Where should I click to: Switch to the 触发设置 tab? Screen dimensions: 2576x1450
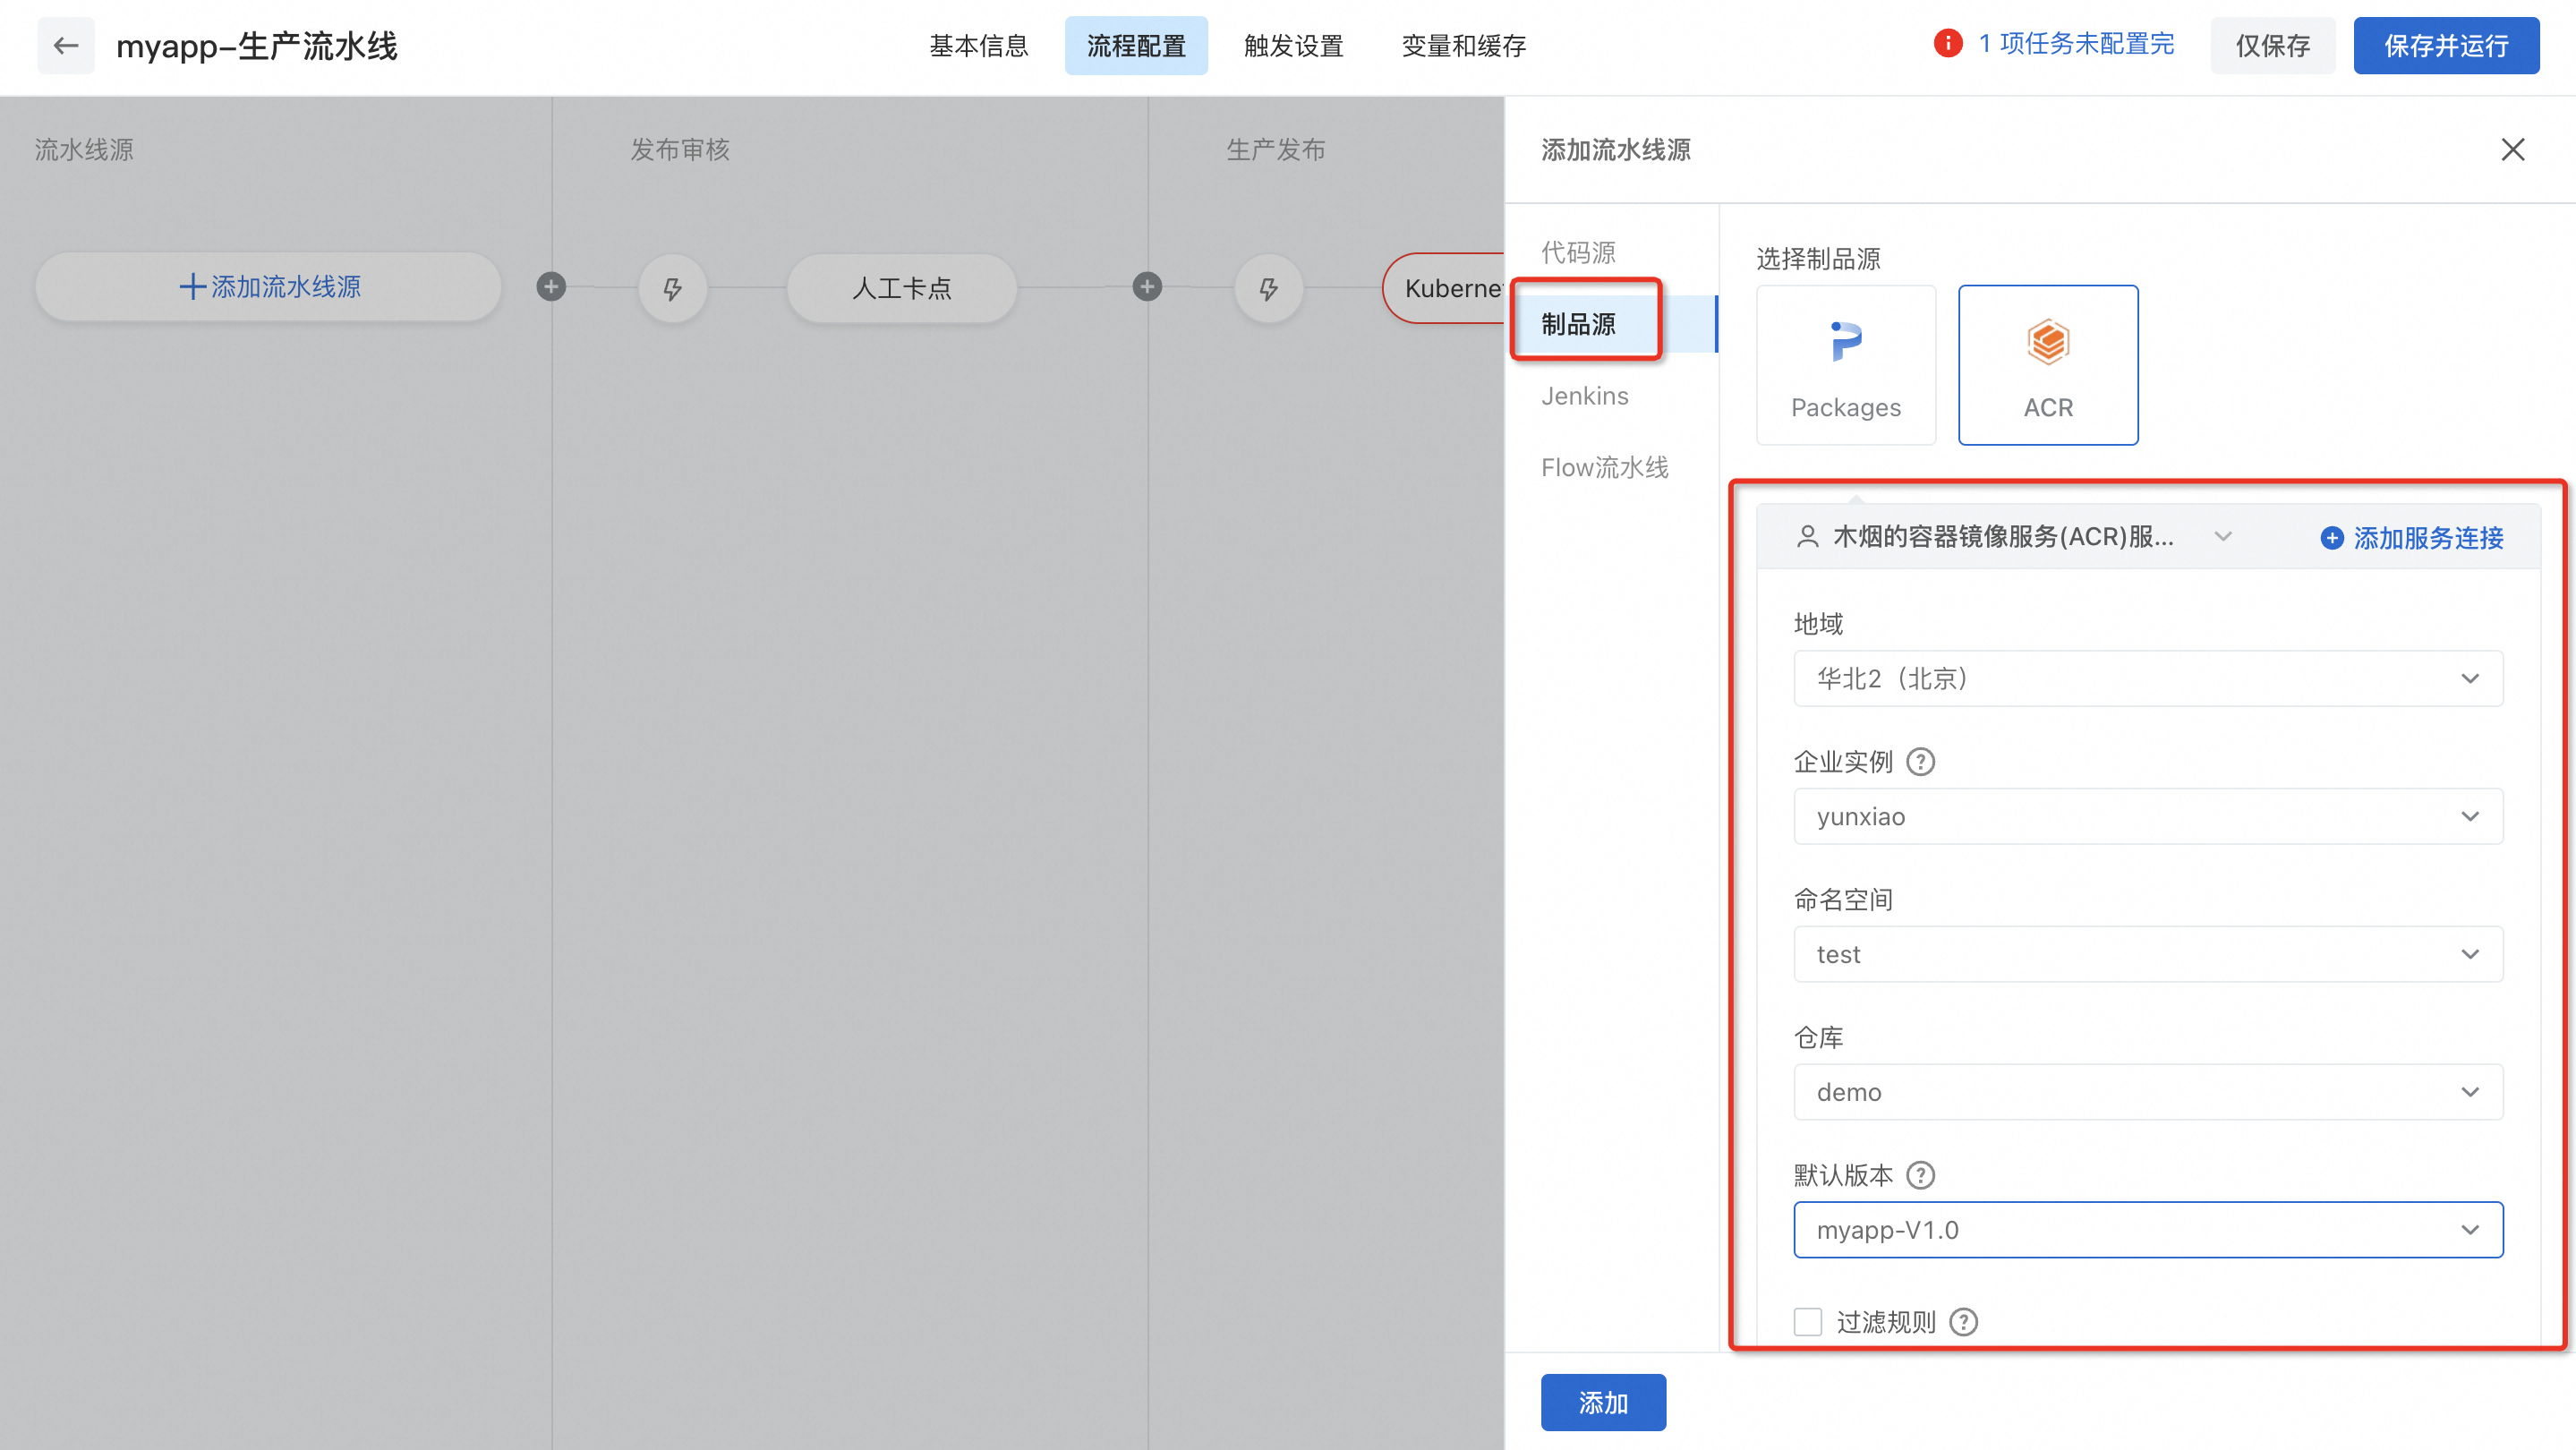[x=1293, y=45]
